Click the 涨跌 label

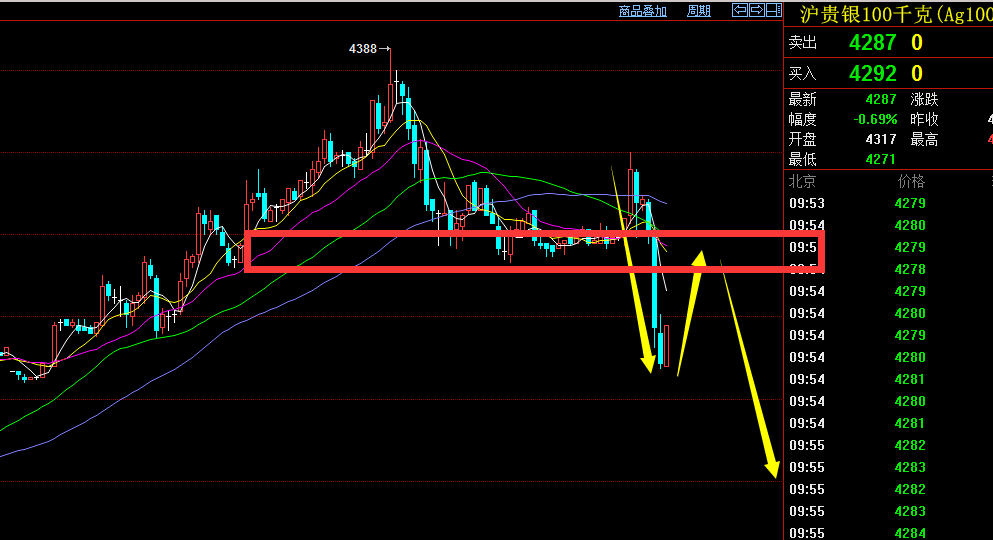pos(924,99)
